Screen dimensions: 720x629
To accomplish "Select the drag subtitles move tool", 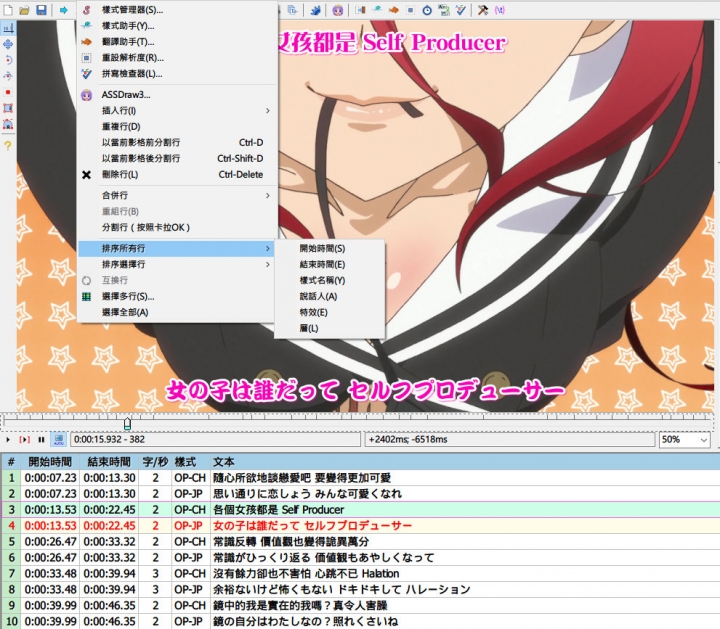I will point(8,45).
